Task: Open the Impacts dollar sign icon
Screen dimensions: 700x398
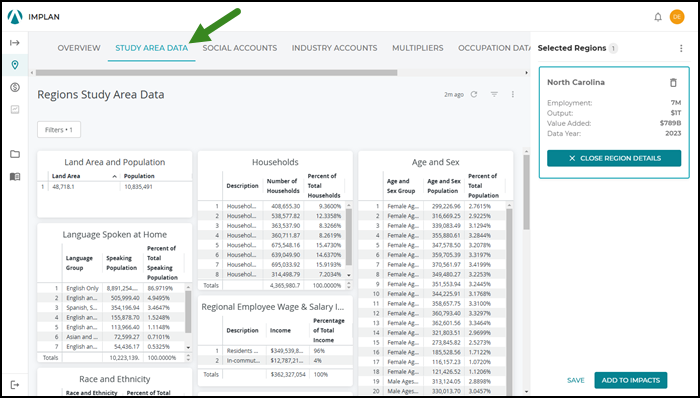Action: [15, 87]
